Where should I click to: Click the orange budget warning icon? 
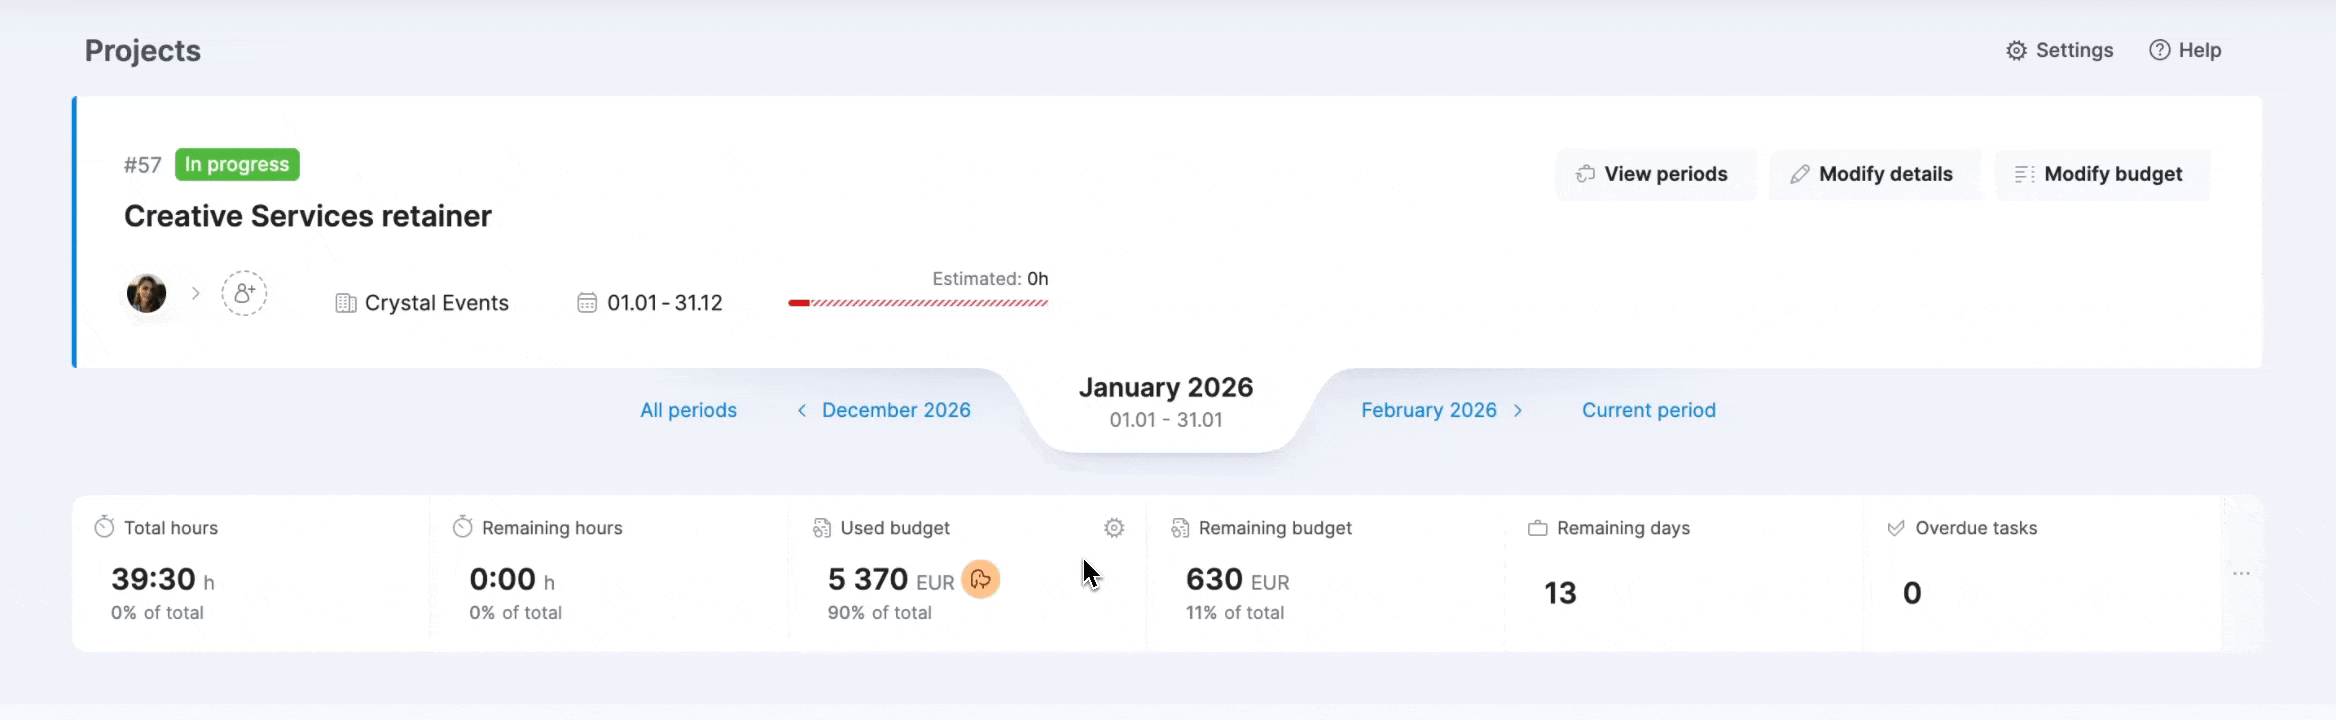[x=980, y=579]
